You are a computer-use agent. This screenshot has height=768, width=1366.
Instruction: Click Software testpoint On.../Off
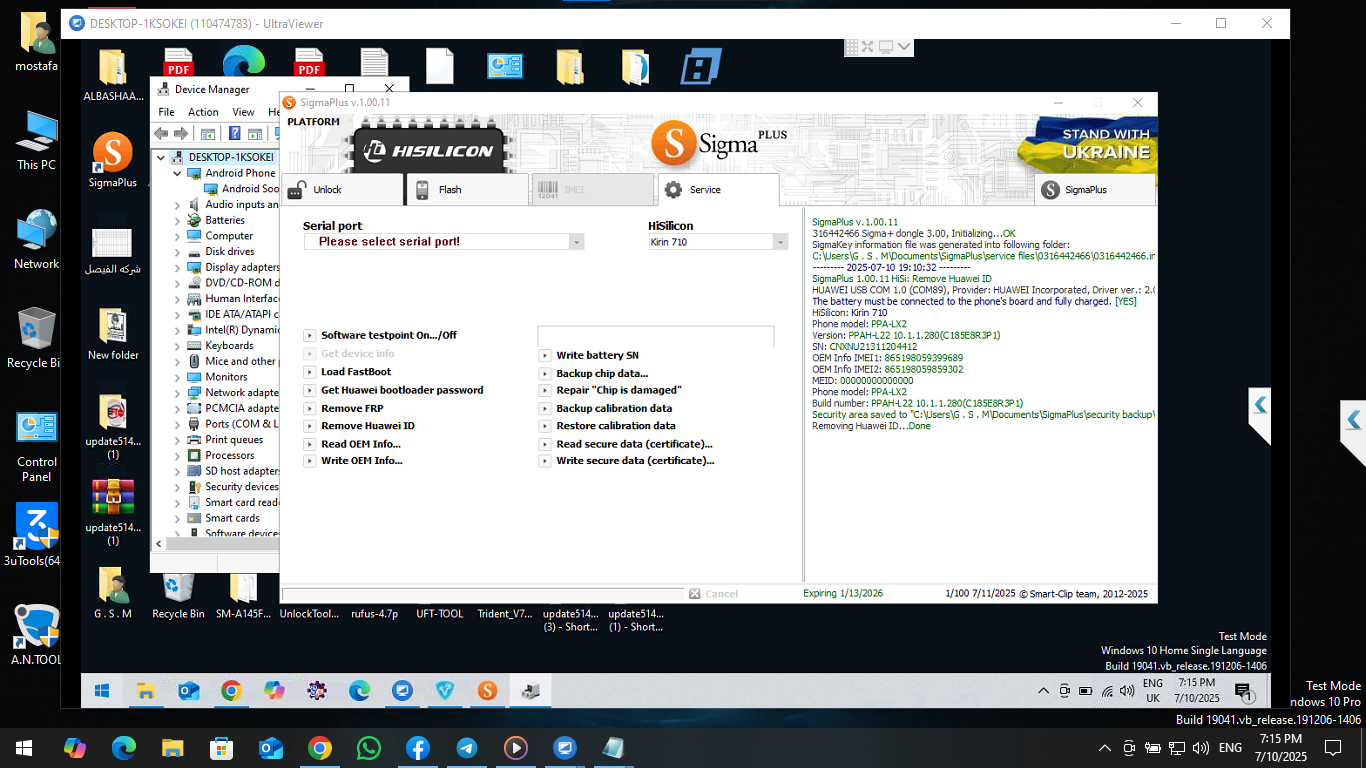[x=381, y=335]
